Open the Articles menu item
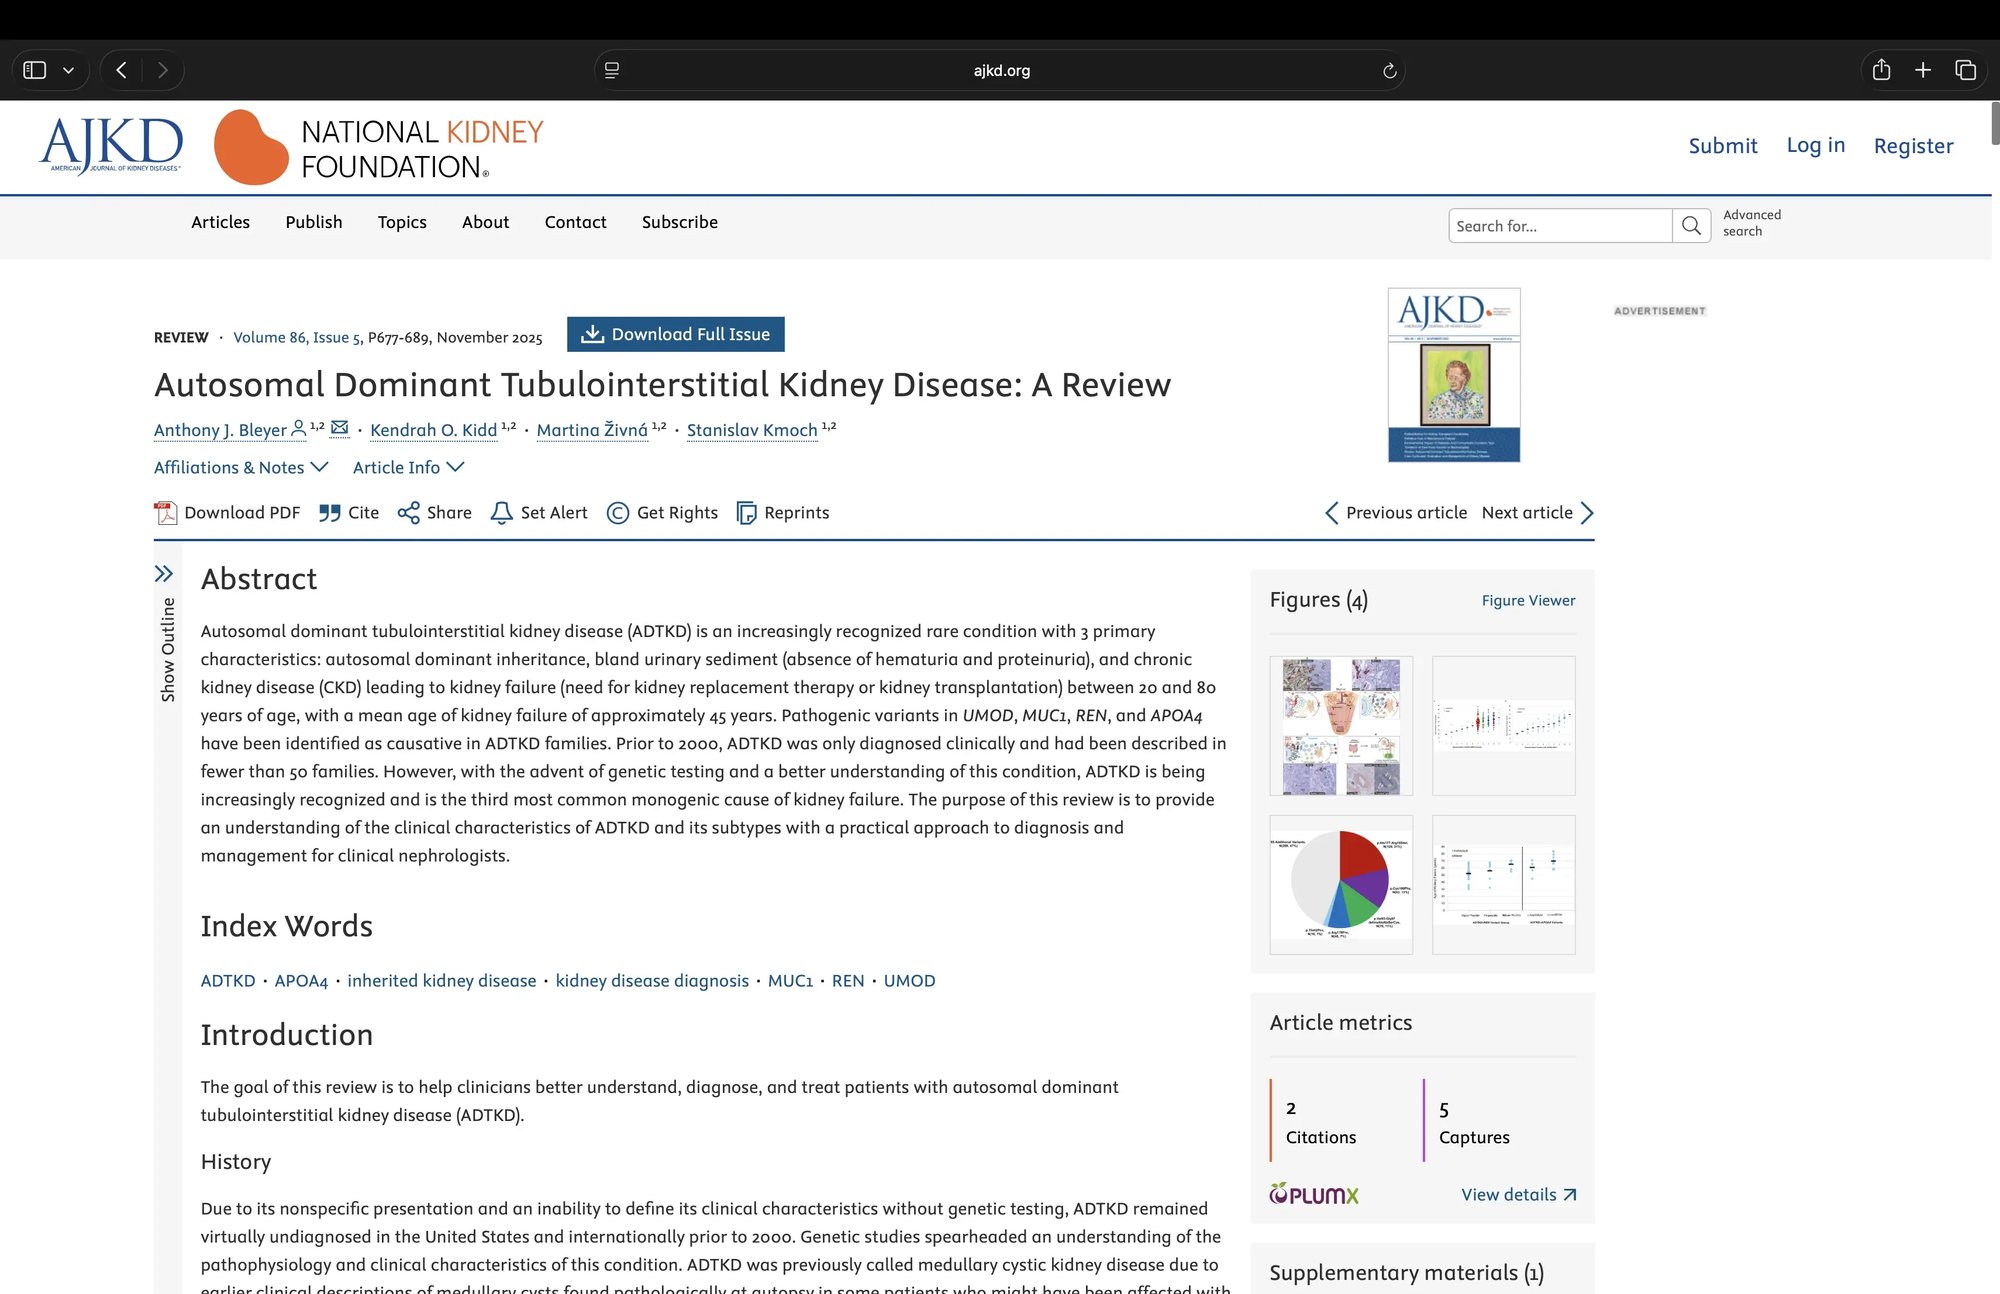 221,222
